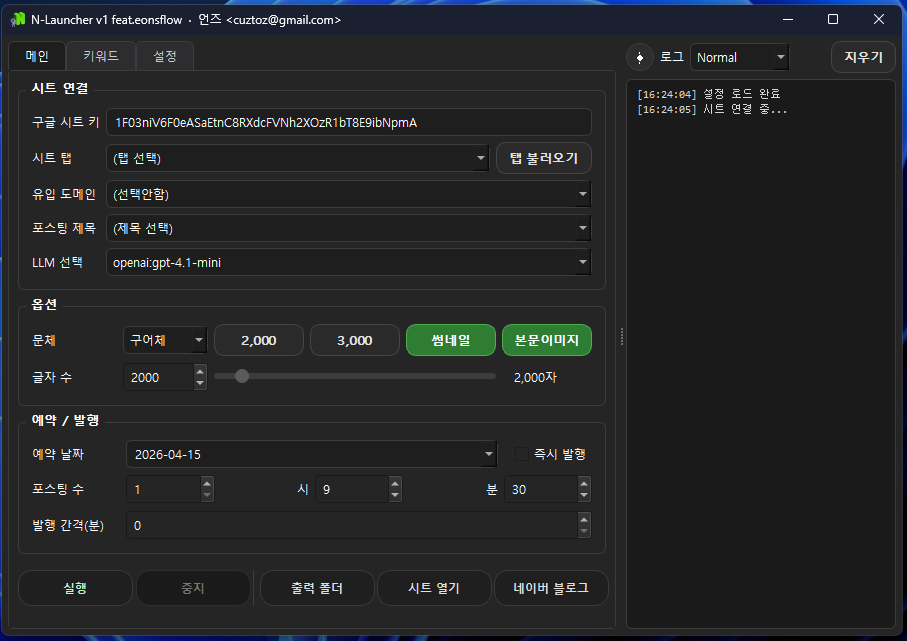Click the 구글 시트 키 input field
Viewport: 907px width, 641px height.
click(349, 123)
